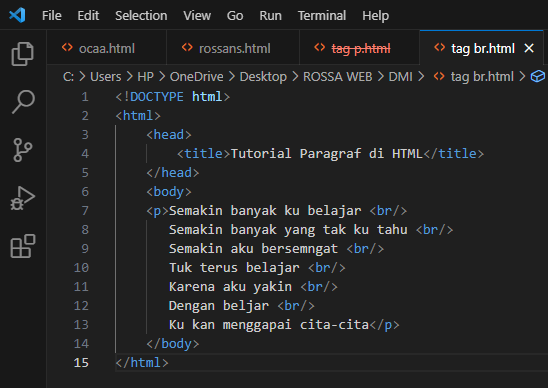Click the text 'Semakin banyak ku belajar'
This screenshot has width=548, height=388.
tap(265, 211)
